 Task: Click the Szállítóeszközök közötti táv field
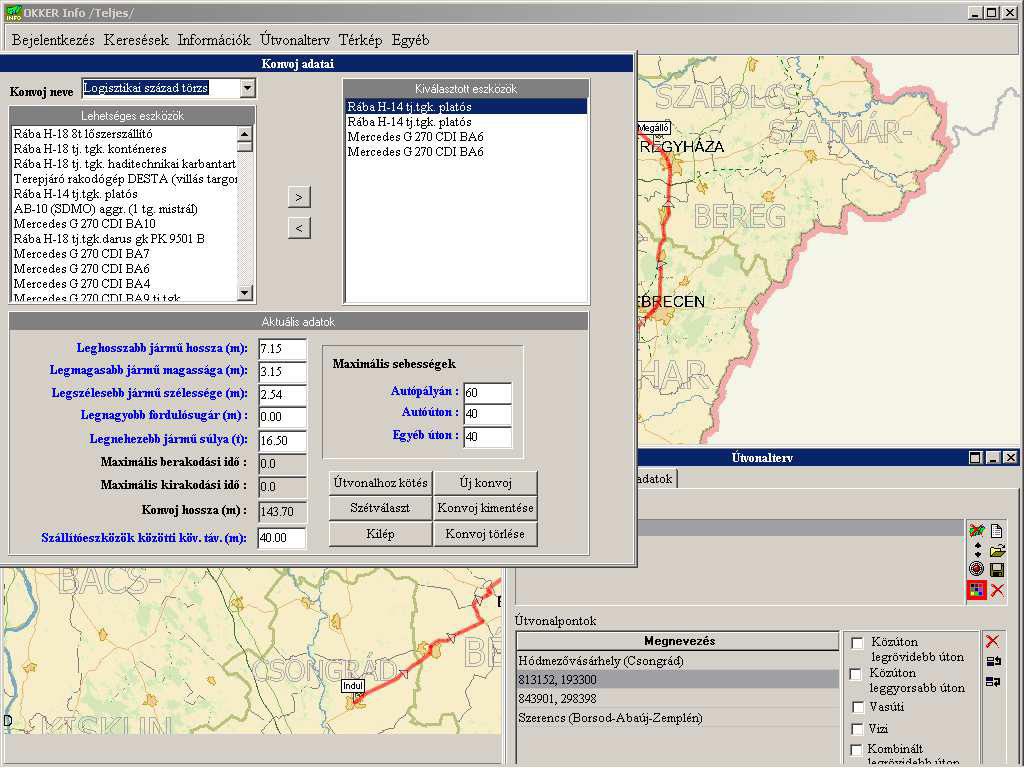[x=282, y=538]
